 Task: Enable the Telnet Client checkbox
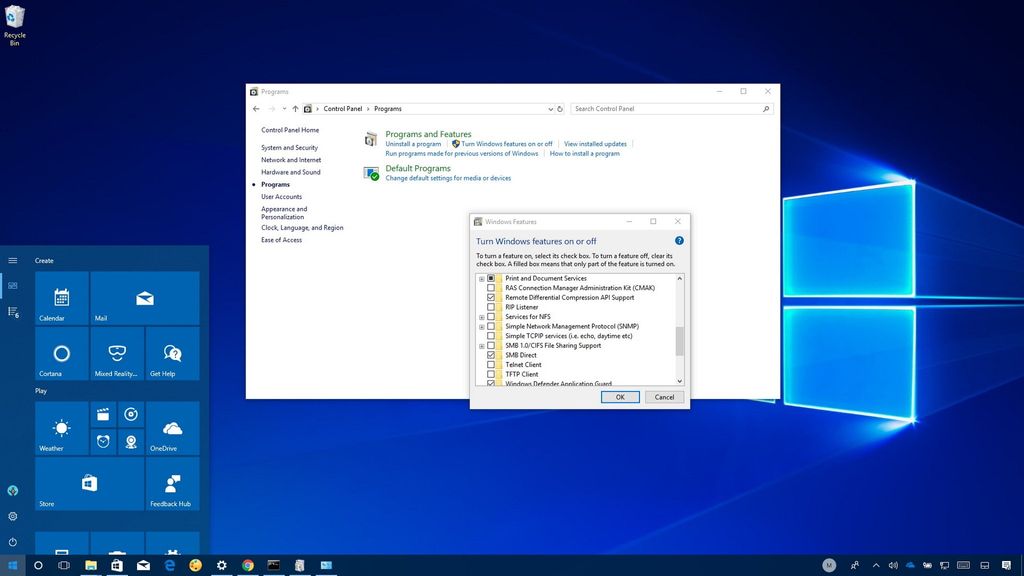click(491, 364)
